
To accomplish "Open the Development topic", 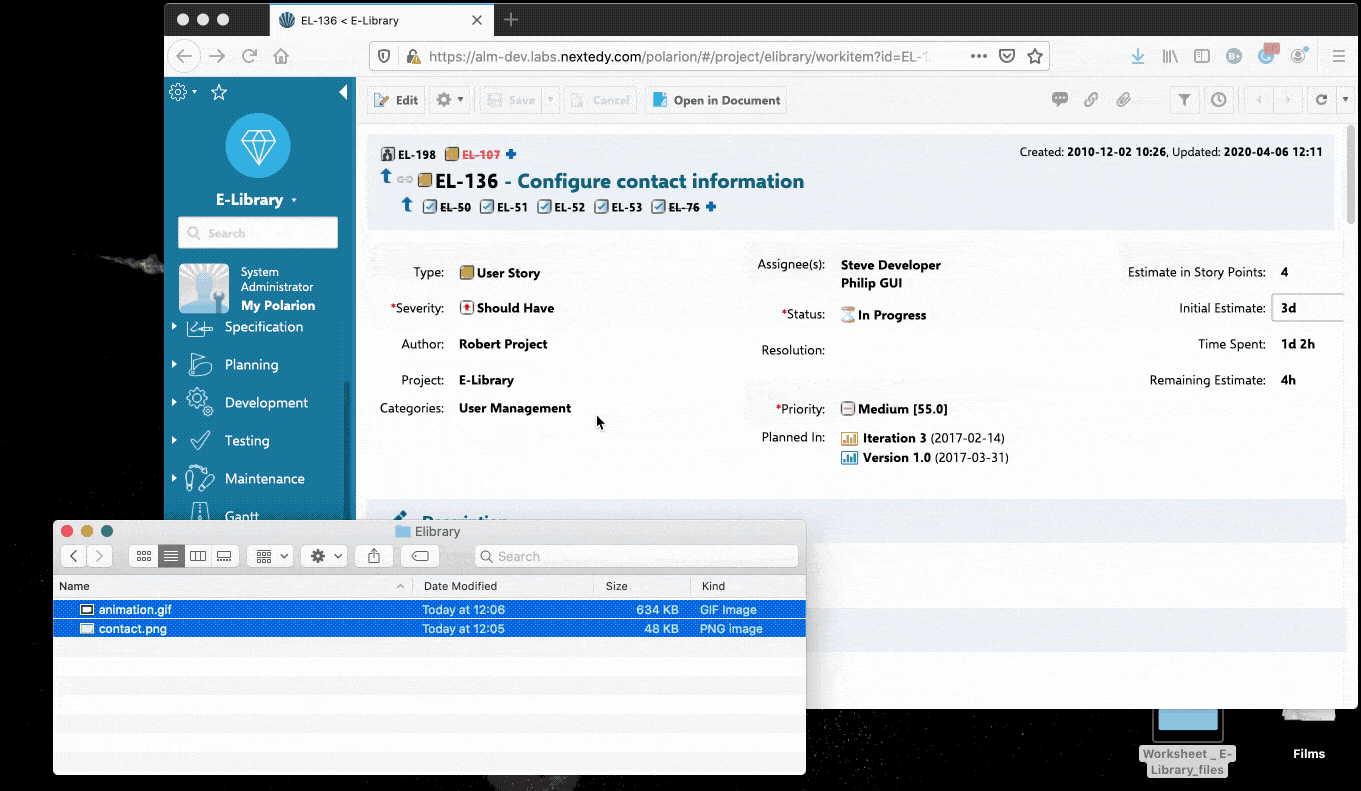I will (266, 403).
